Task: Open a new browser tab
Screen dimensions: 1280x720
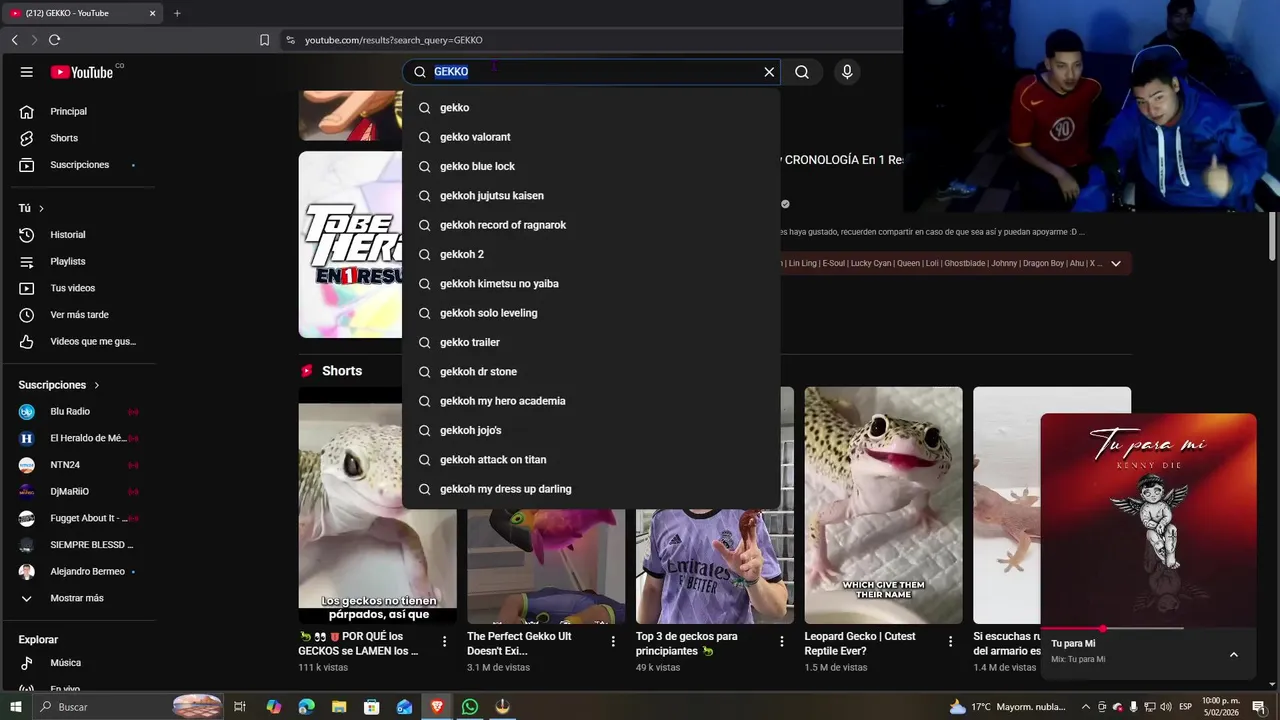Action: pyautogui.click(x=177, y=13)
